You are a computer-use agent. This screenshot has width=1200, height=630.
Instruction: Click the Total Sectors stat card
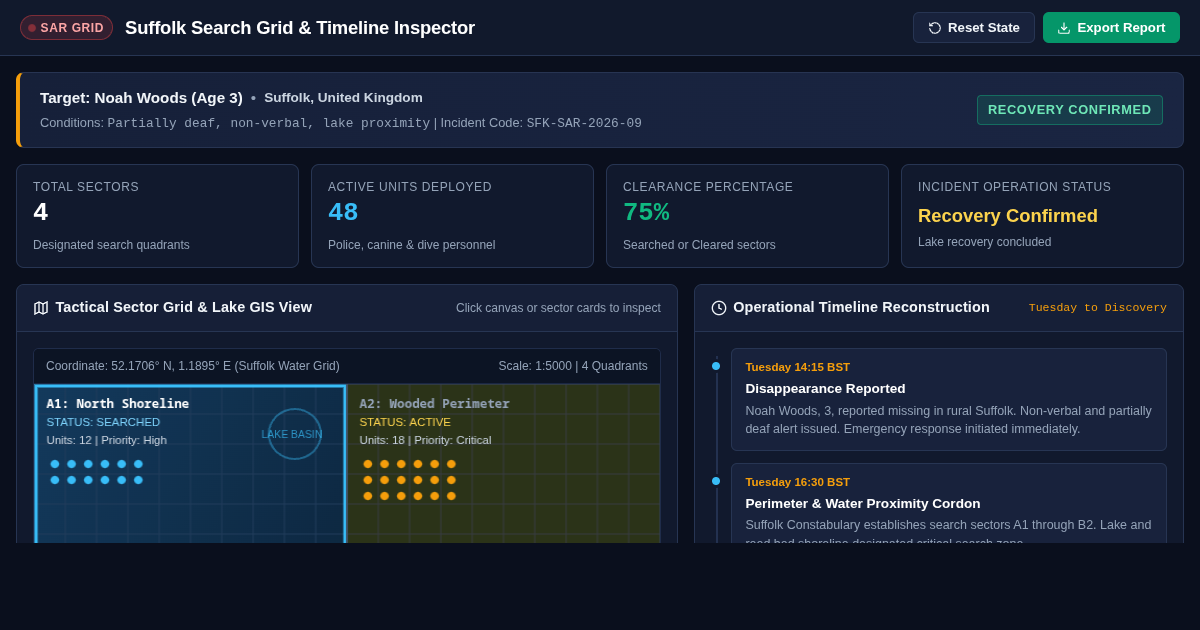[x=157, y=216]
